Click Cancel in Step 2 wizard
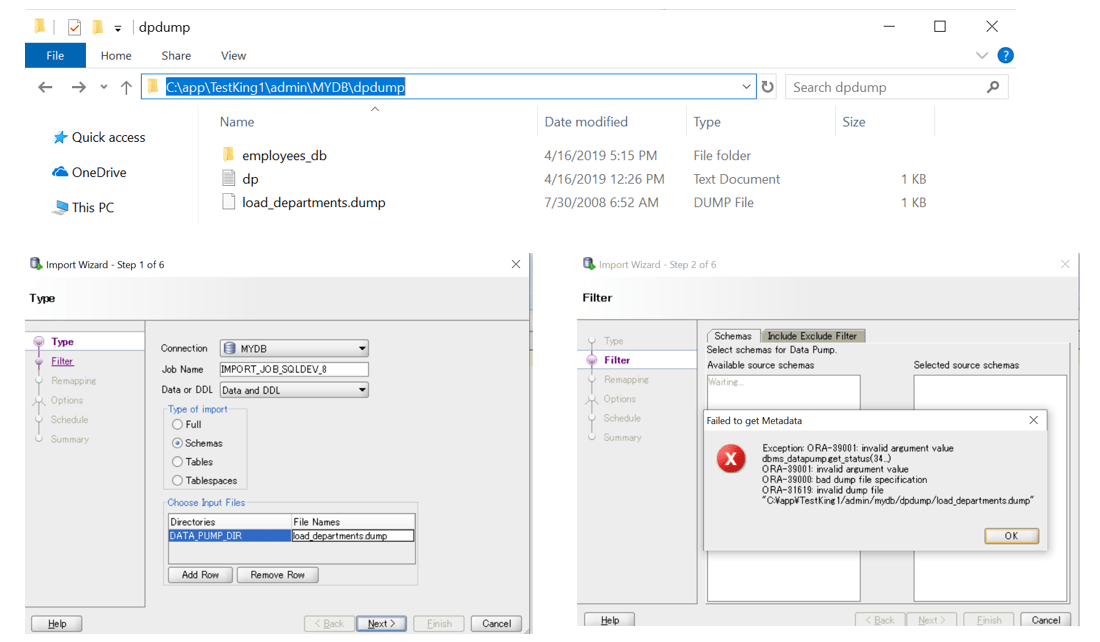 point(1046,620)
